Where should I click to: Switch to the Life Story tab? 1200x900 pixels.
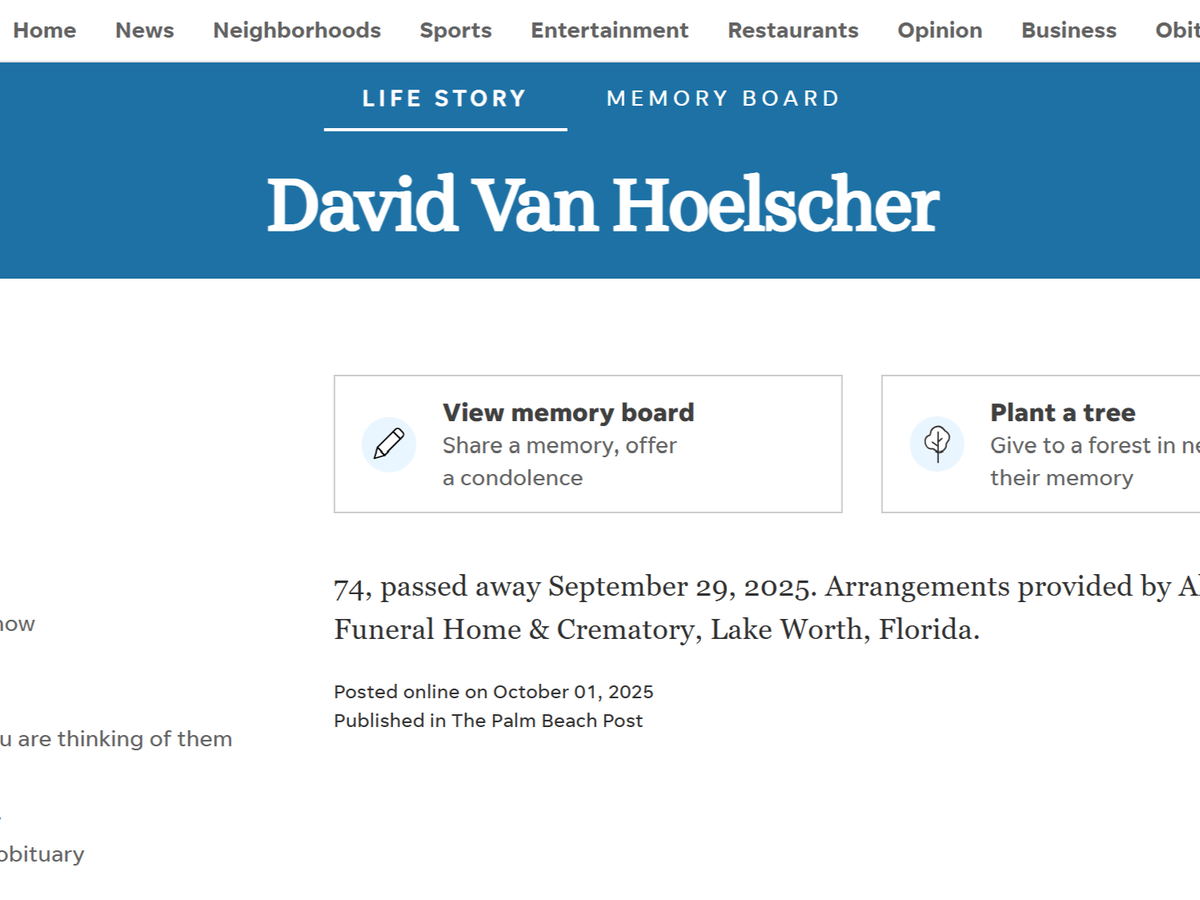point(445,98)
